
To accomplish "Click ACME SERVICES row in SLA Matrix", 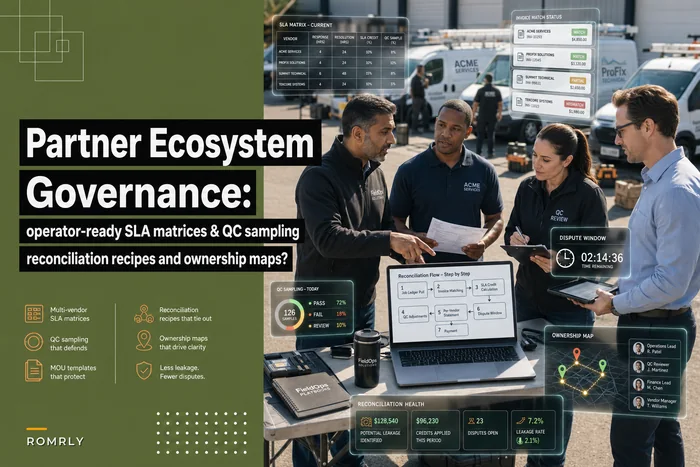I will [x=341, y=52].
